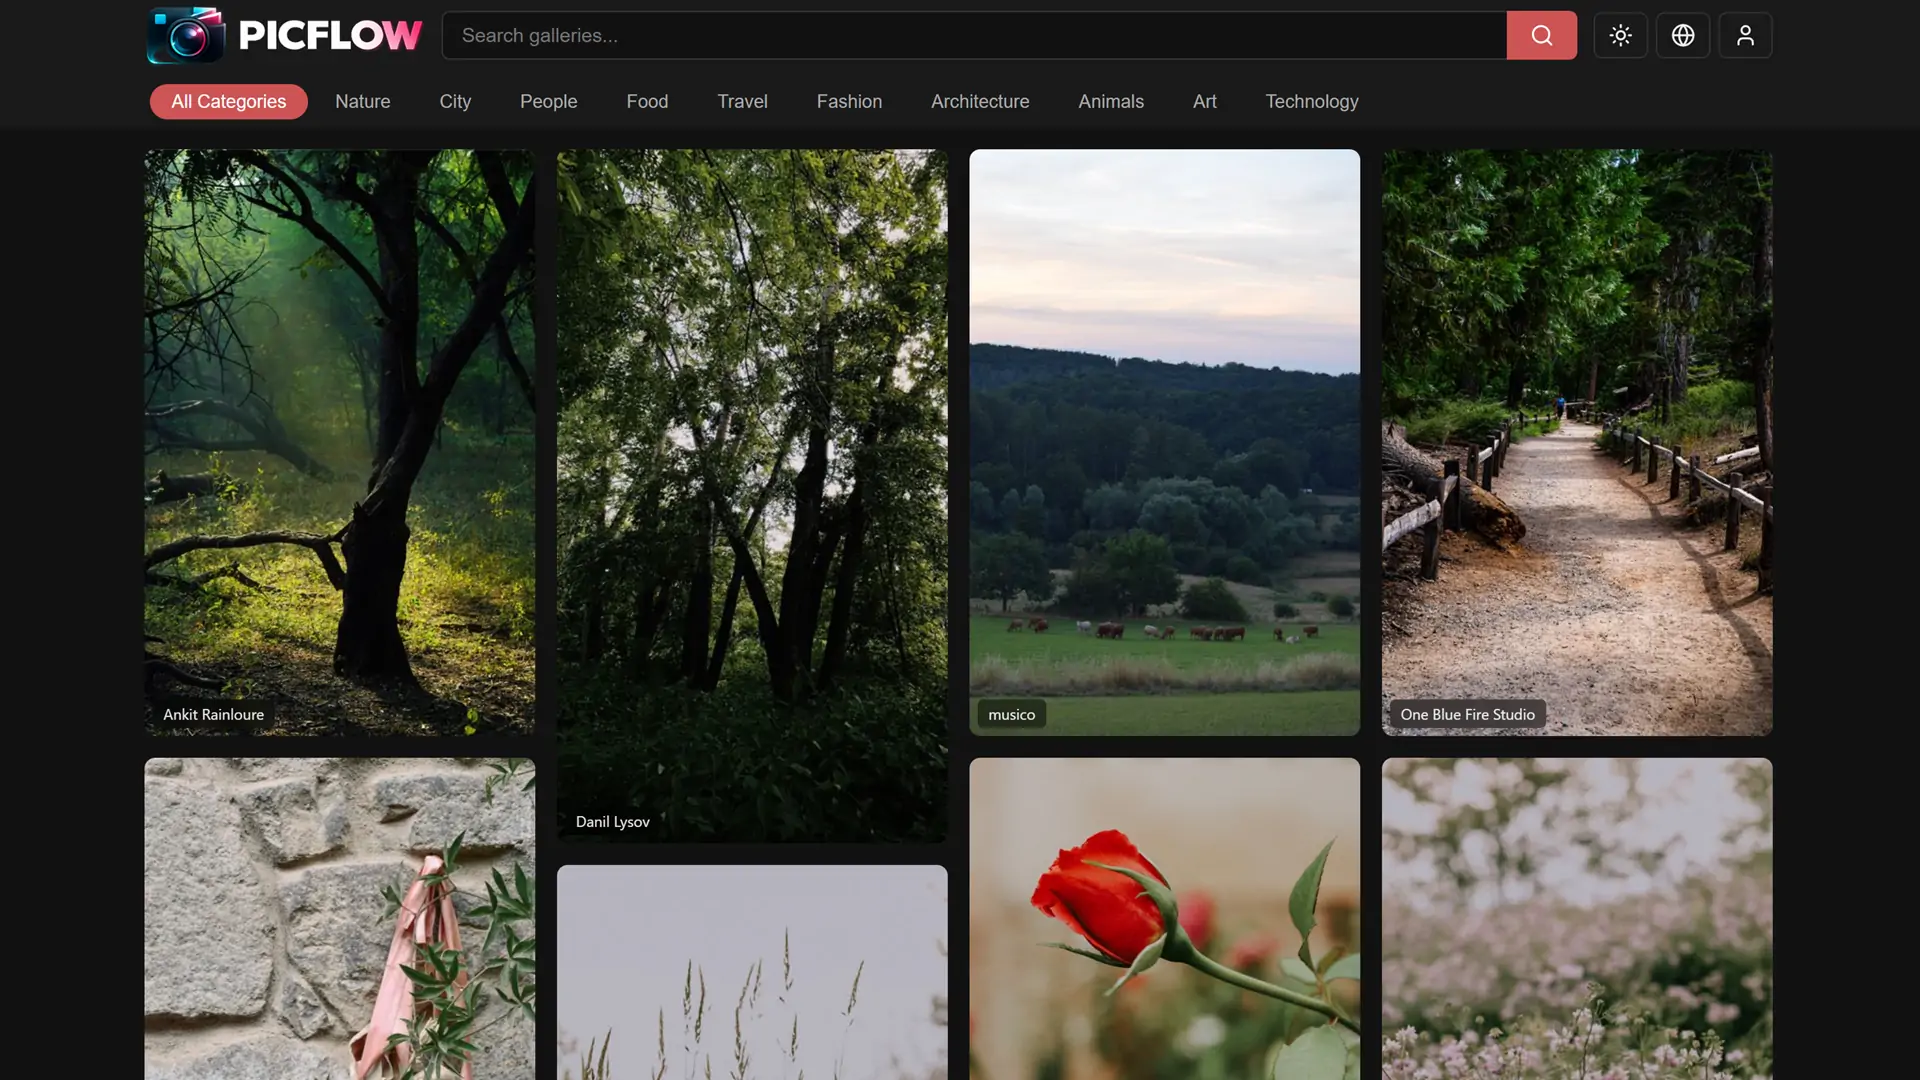Open the red rose photo
The width and height of the screenshot is (1920, 1080).
pyautogui.click(x=1164, y=918)
